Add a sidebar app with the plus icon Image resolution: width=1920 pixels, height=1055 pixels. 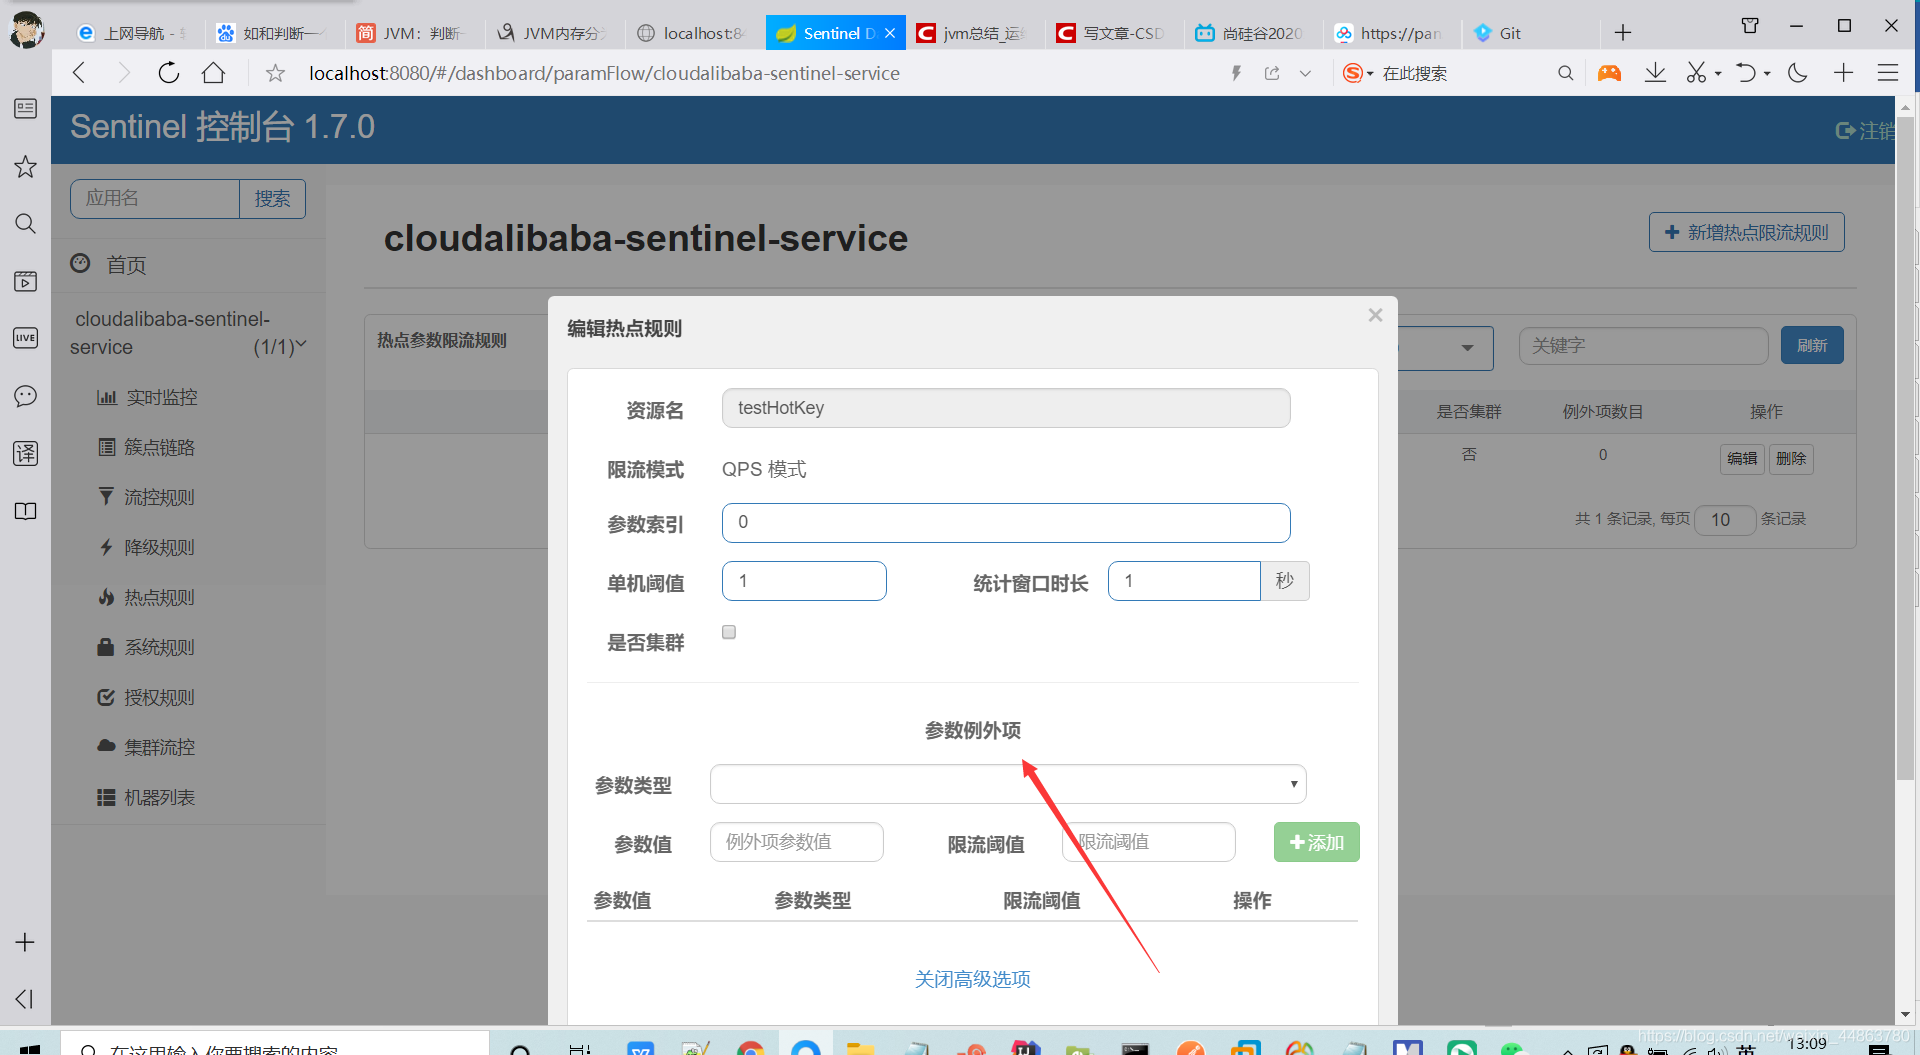coord(25,942)
